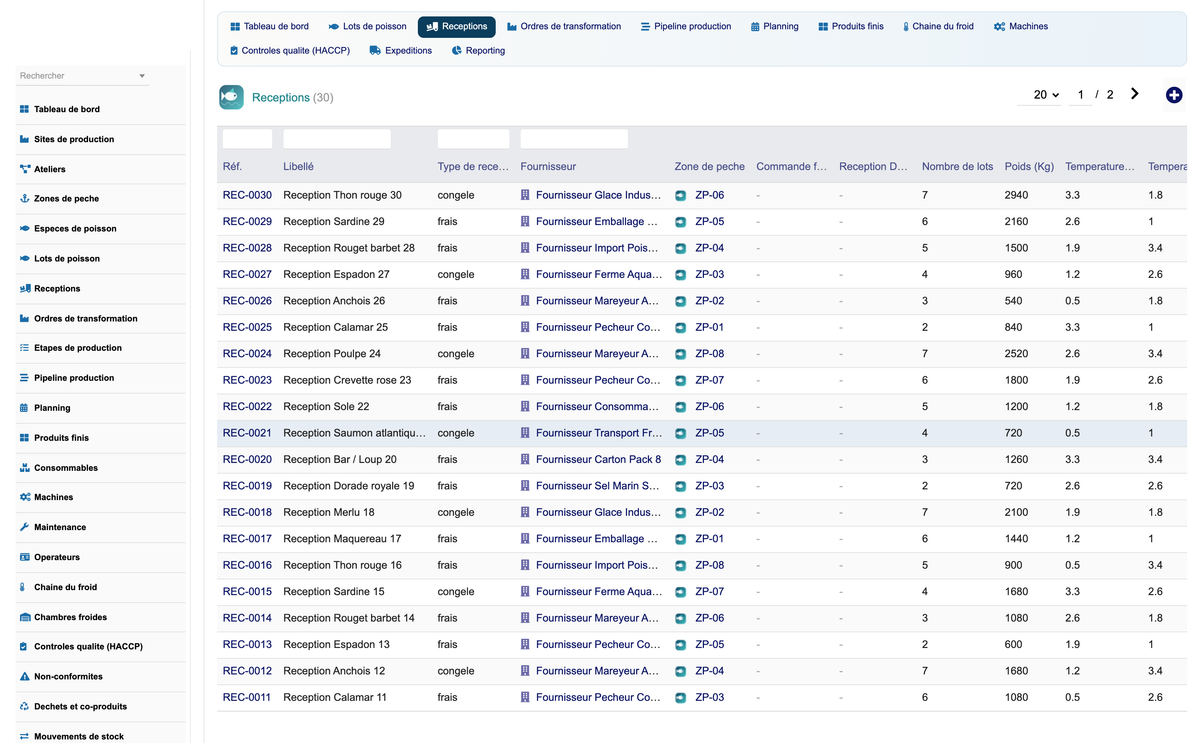Open the Rechercher dropdown in sidebar
This screenshot has height=743, width=1200.
pyautogui.click(x=83, y=76)
